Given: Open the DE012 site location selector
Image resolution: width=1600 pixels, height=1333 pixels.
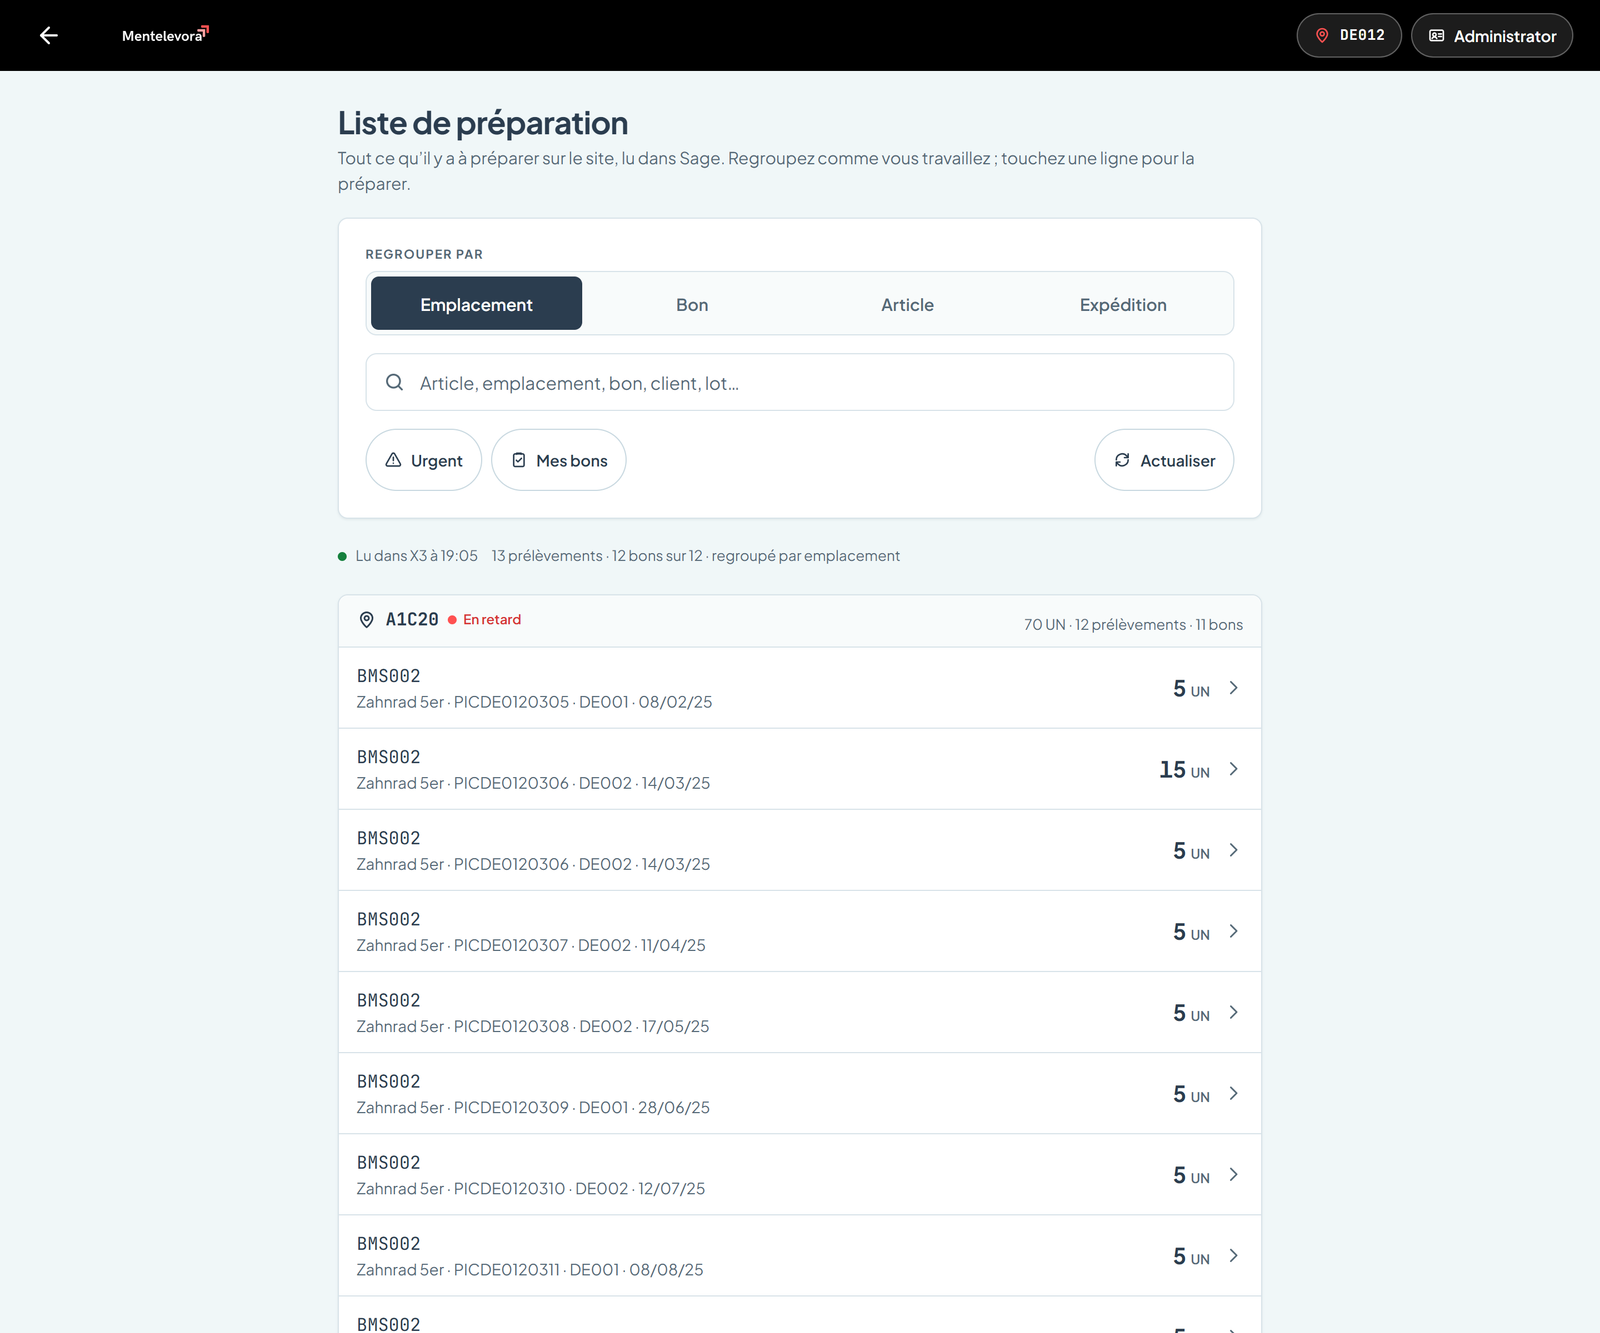Looking at the screenshot, I should (1349, 36).
